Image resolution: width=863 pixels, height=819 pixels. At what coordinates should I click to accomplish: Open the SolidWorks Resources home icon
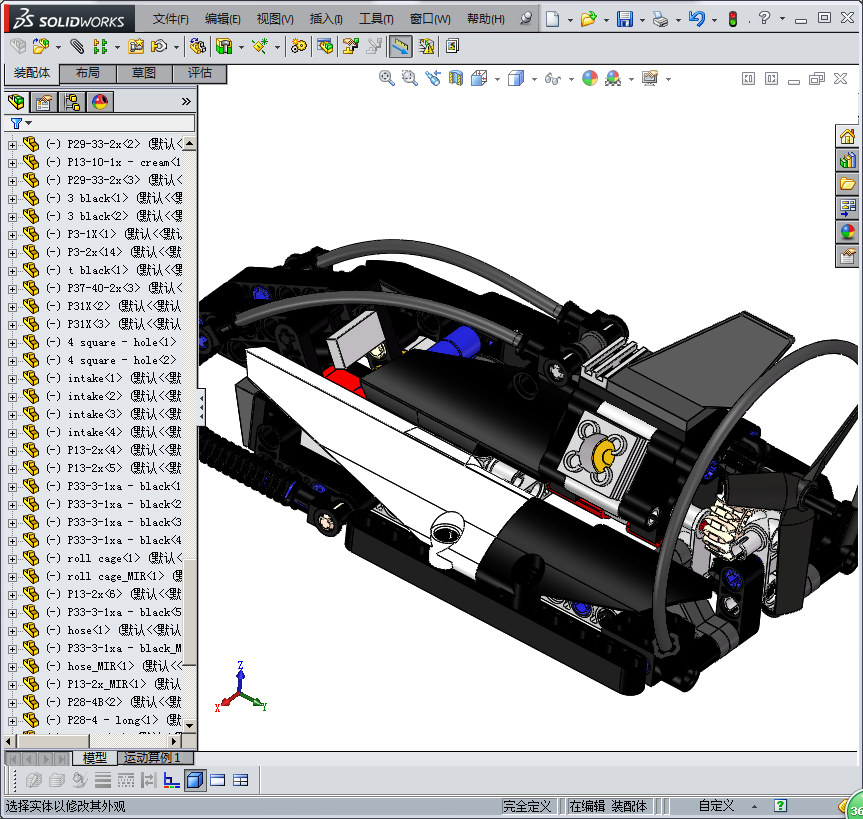point(848,136)
